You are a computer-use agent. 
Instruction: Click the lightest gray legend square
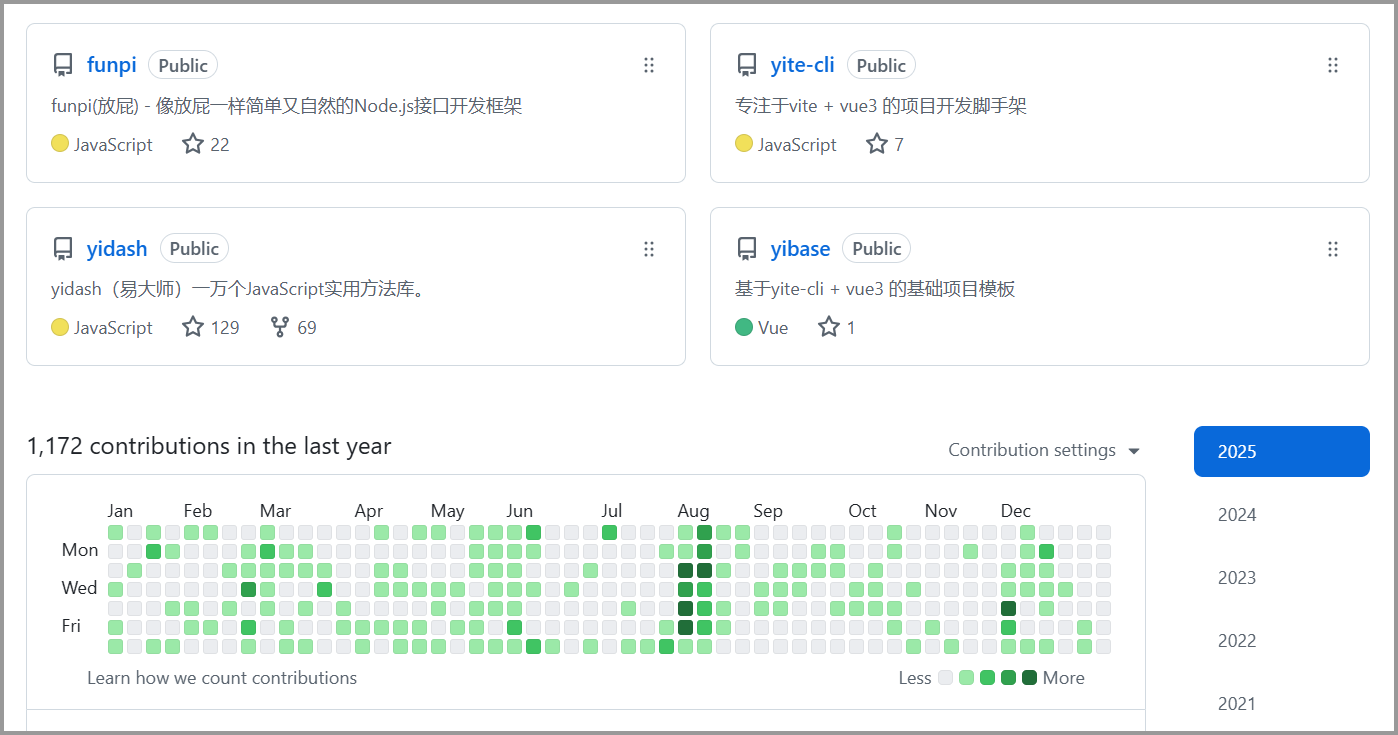tap(946, 678)
